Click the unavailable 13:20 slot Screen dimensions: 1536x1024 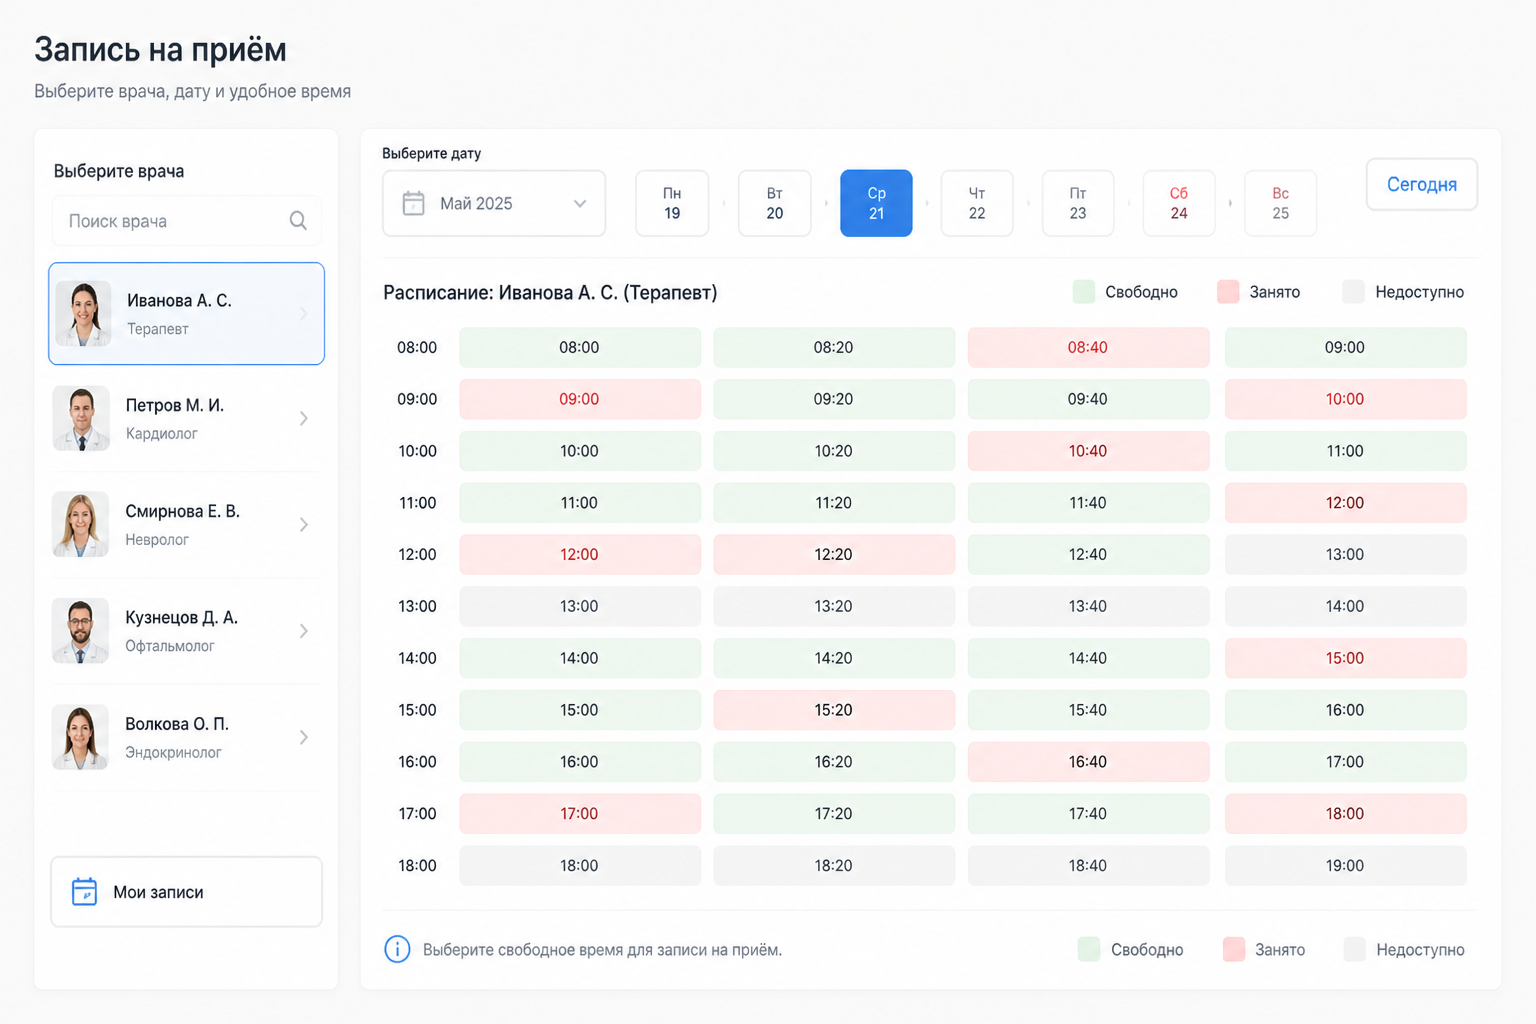tap(834, 606)
